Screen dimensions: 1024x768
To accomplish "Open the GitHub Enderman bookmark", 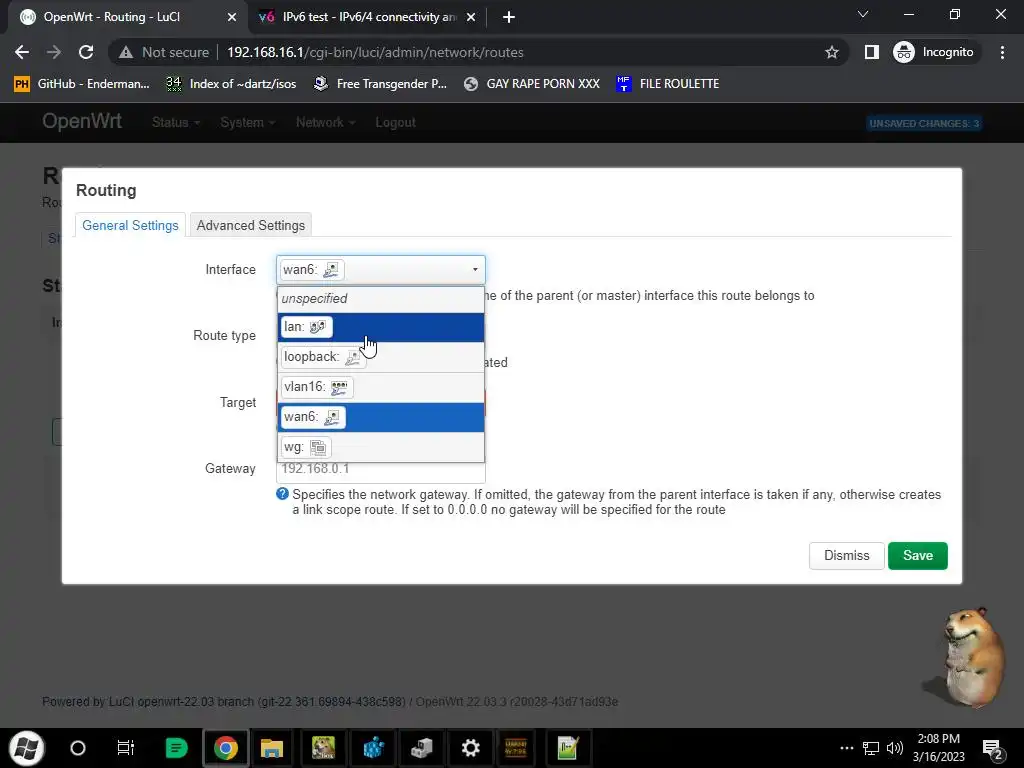I will [x=82, y=84].
